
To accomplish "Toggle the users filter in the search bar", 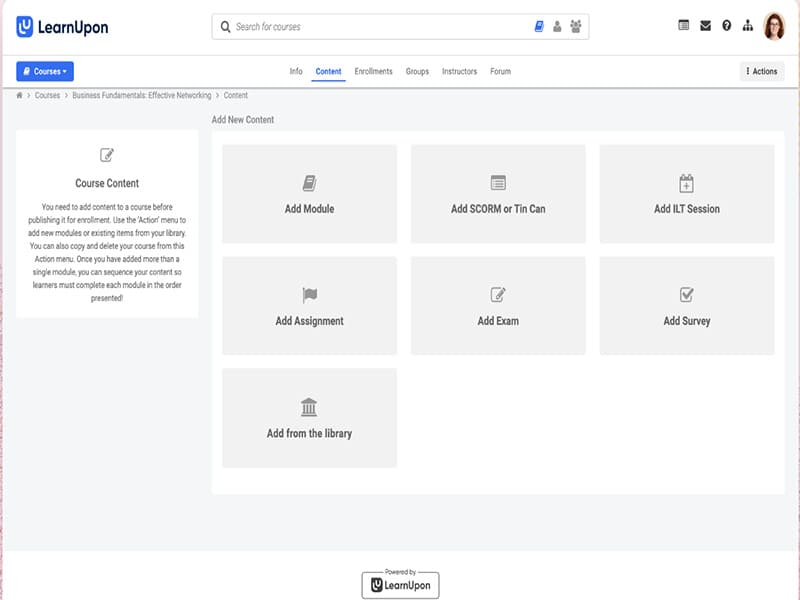I will tap(556, 26).
